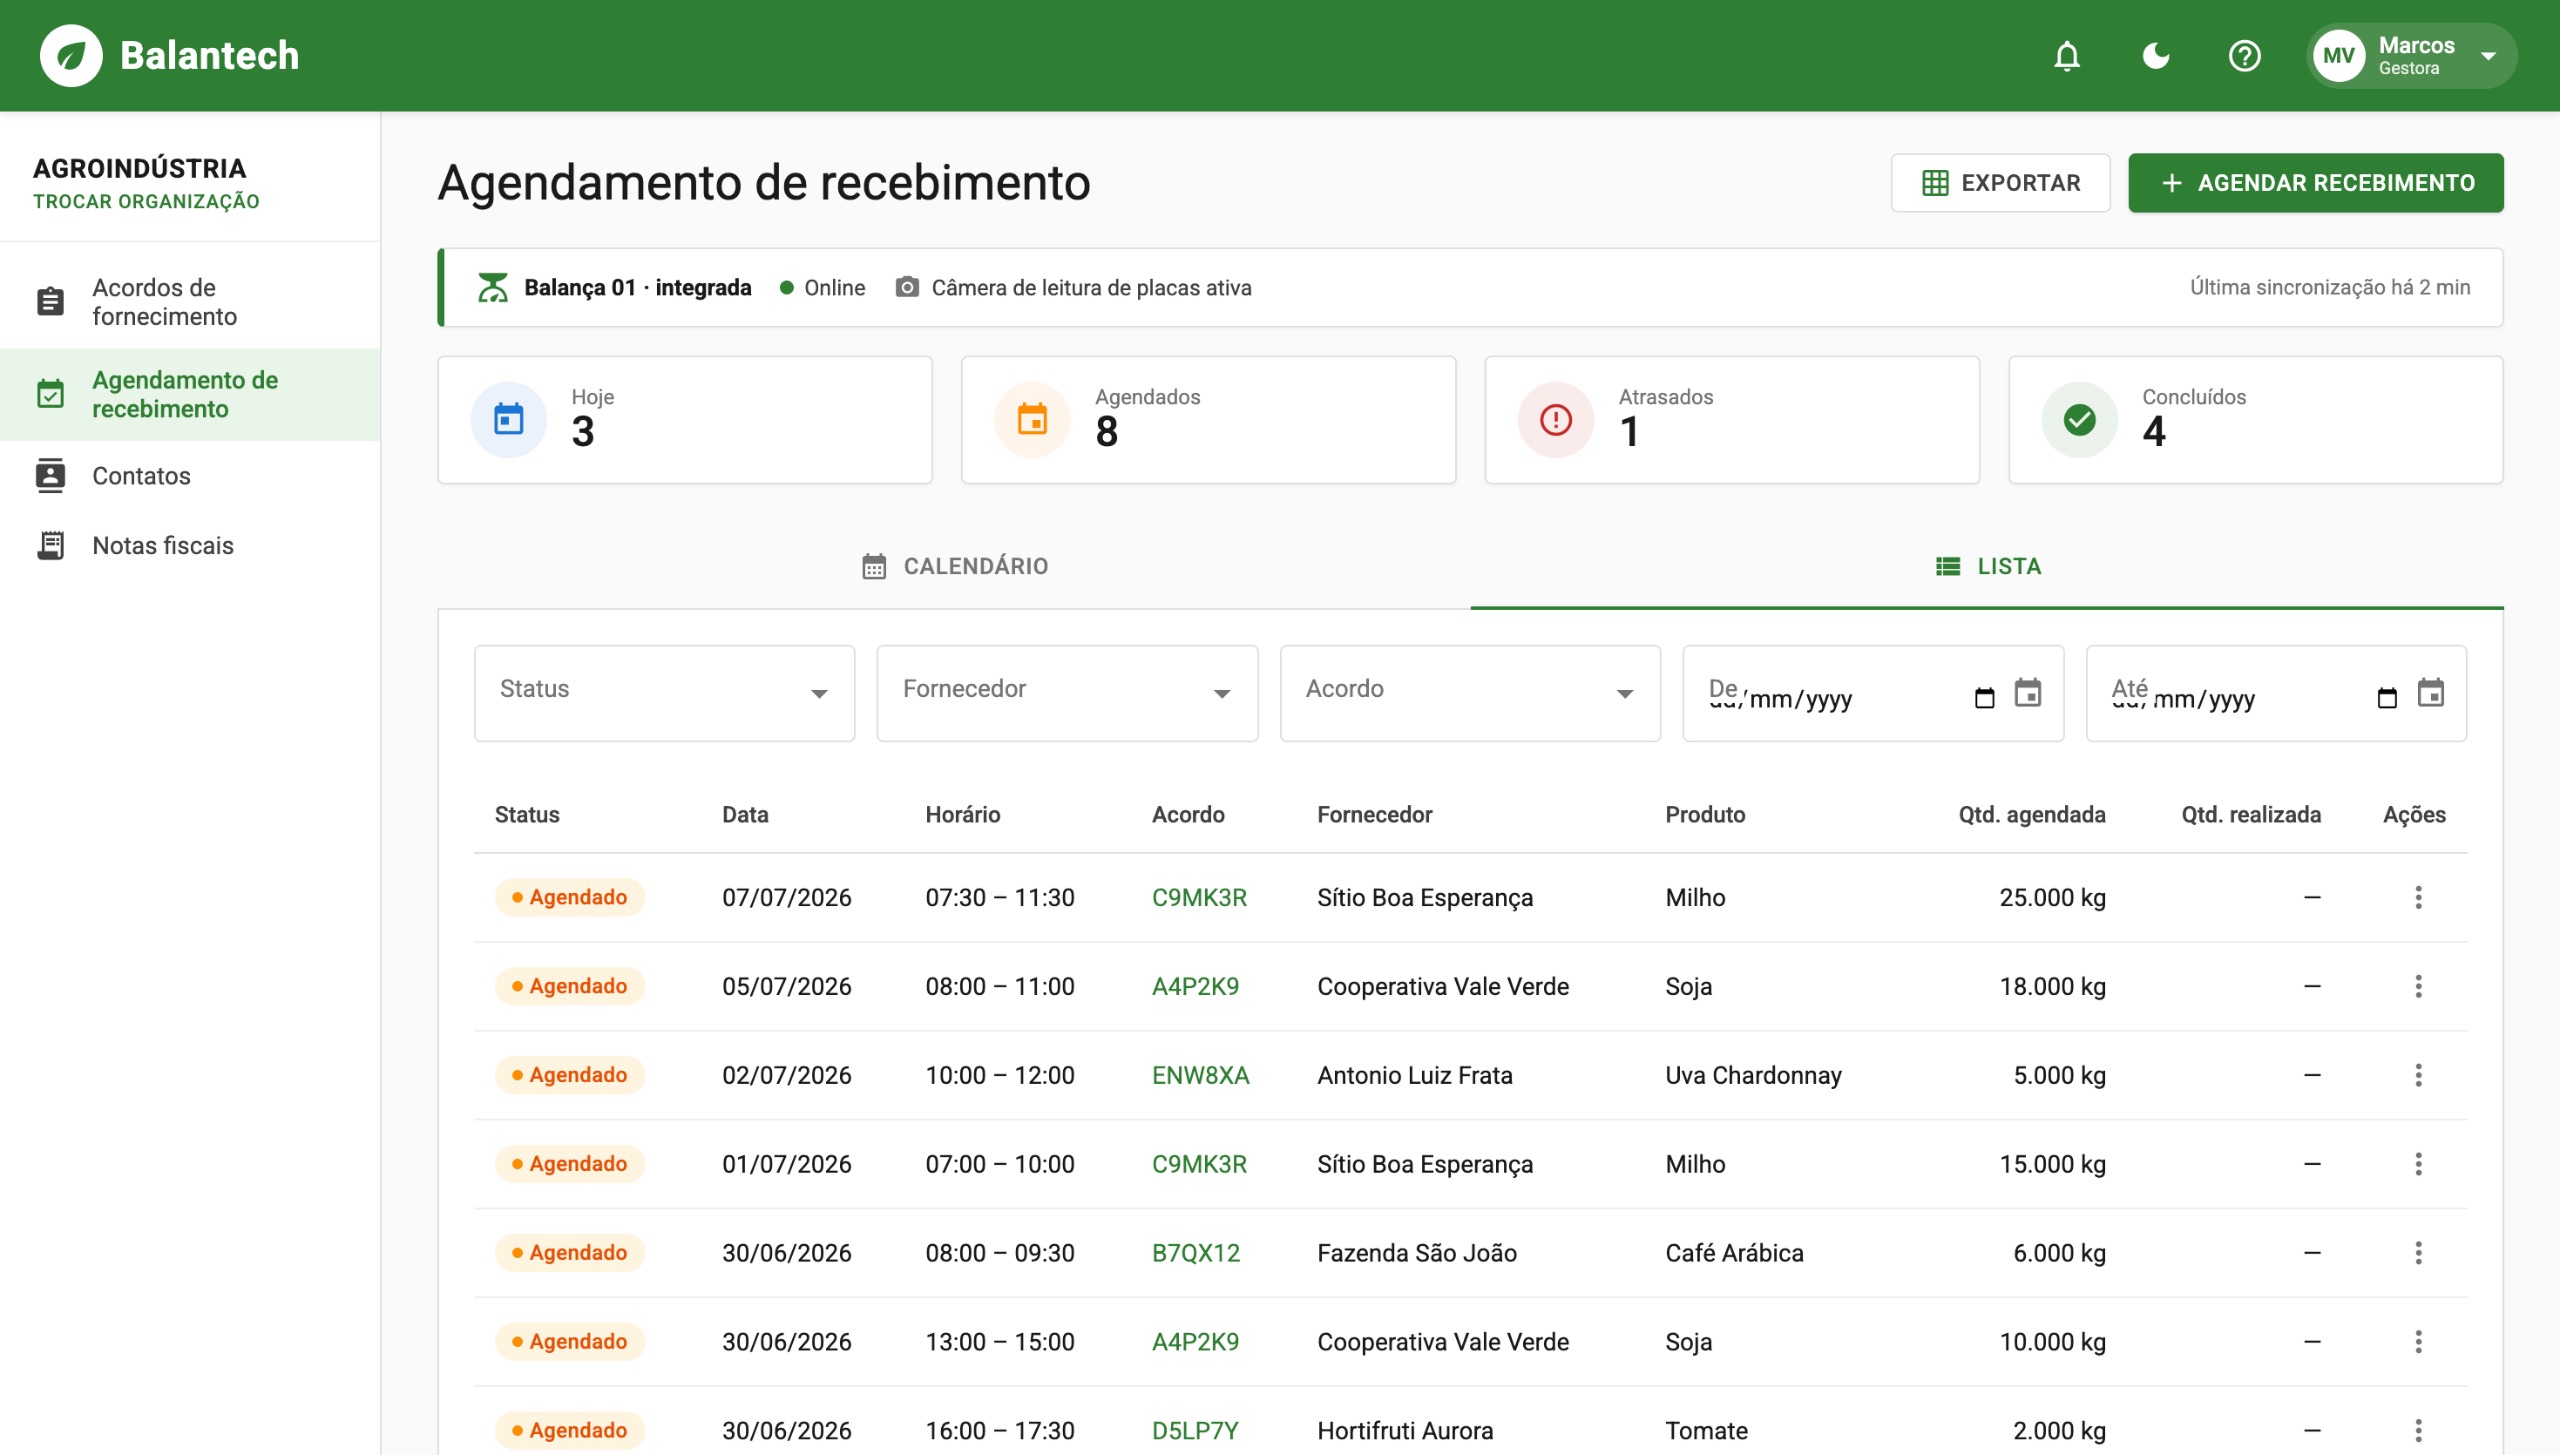This screenshot has height=1455, width=2560.
Task: Open actions menu for 07/07/2026 row
Action: [x=2418, y=897]
